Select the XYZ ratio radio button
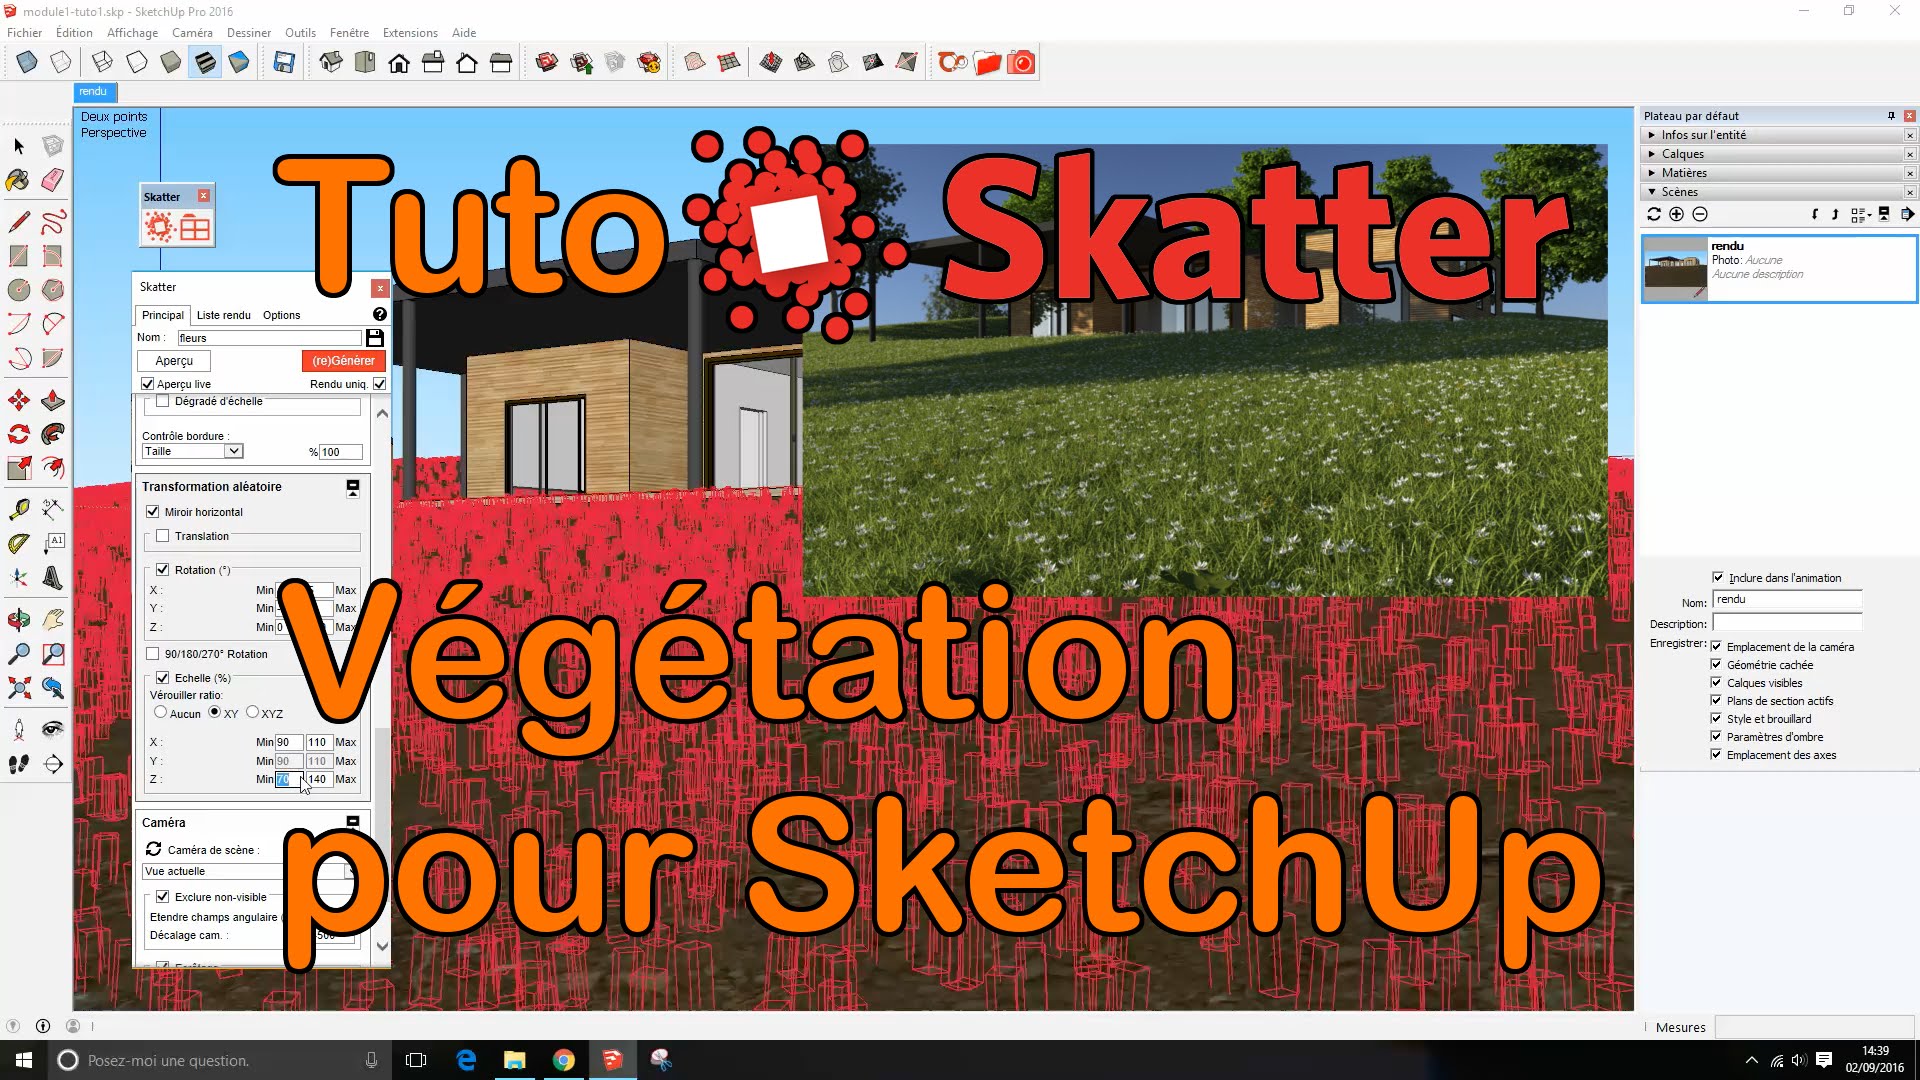The image size is (1920, 1080). point(252,713)
